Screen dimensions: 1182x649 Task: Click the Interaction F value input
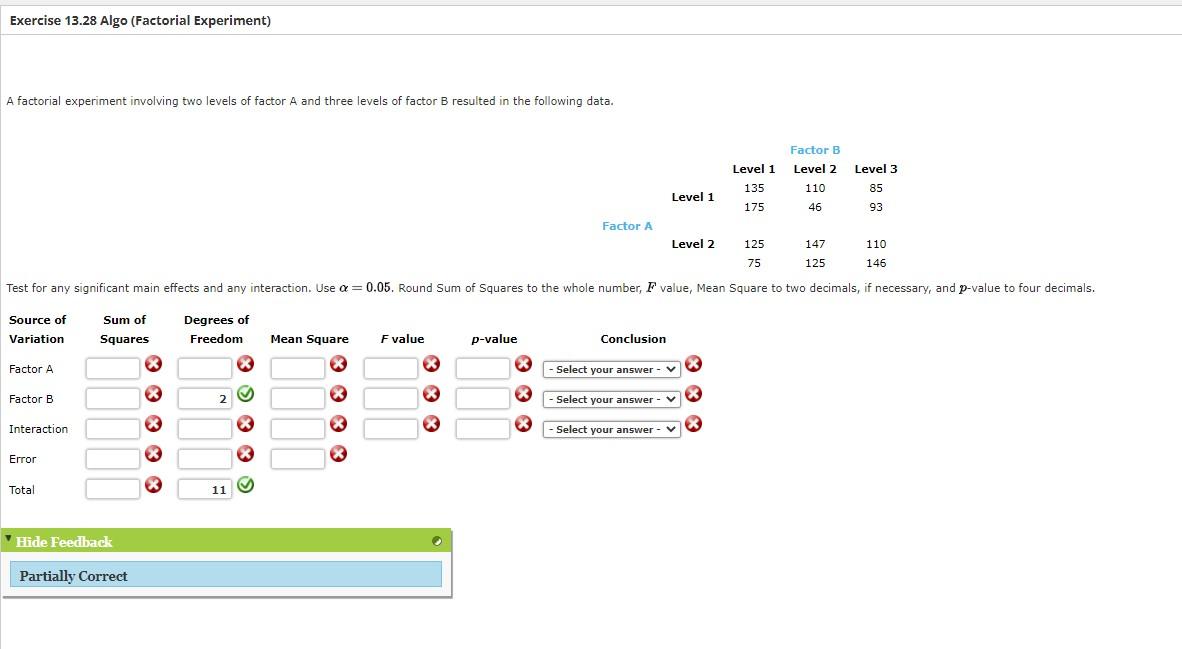[390, 428]
